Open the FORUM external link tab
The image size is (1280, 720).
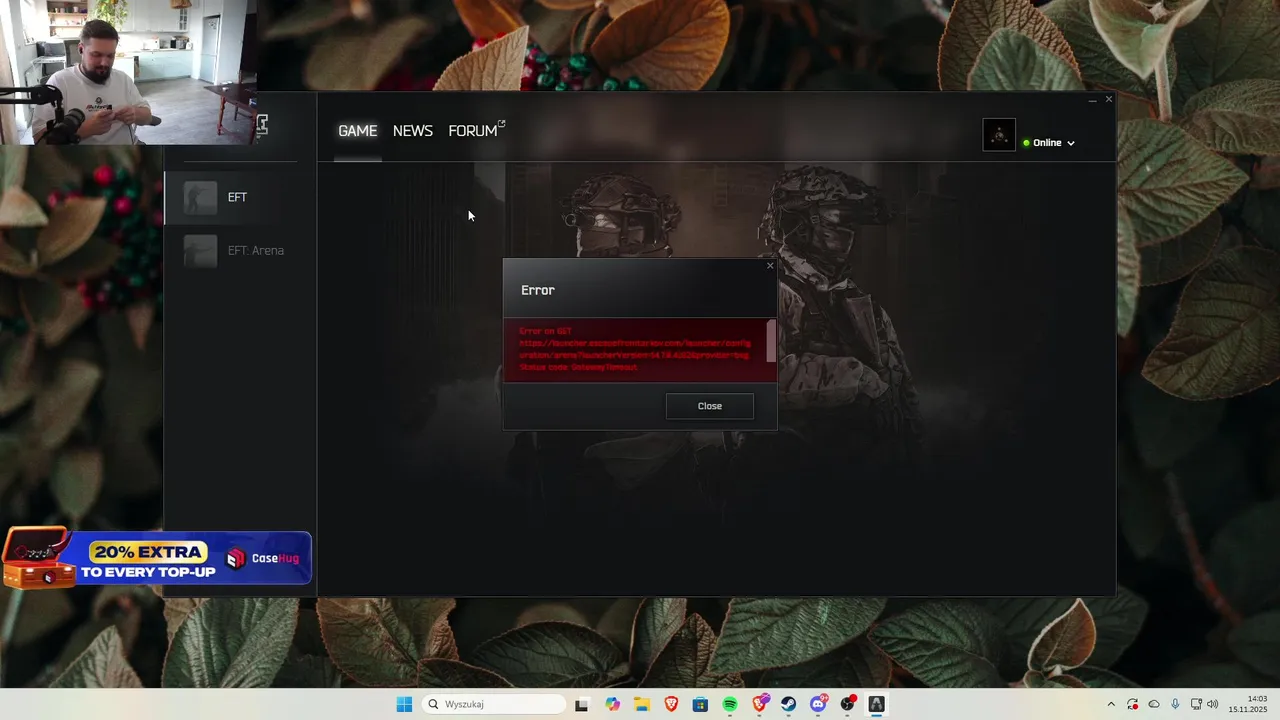point(476,131)
